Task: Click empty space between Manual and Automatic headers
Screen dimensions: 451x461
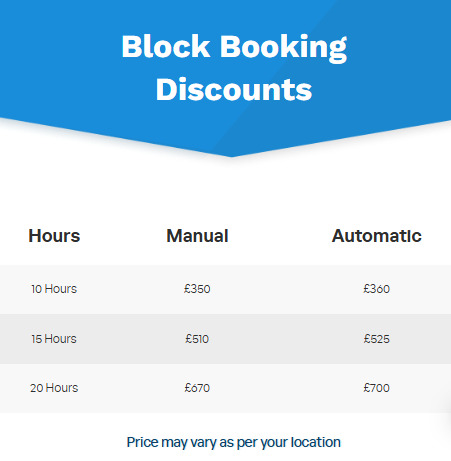Action: pyautogui.click(x=280, y=236)
